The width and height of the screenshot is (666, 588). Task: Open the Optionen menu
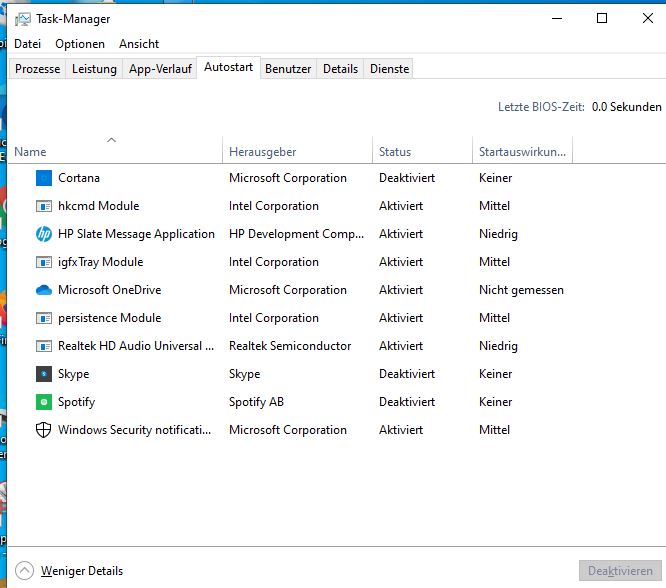[80, 44]
